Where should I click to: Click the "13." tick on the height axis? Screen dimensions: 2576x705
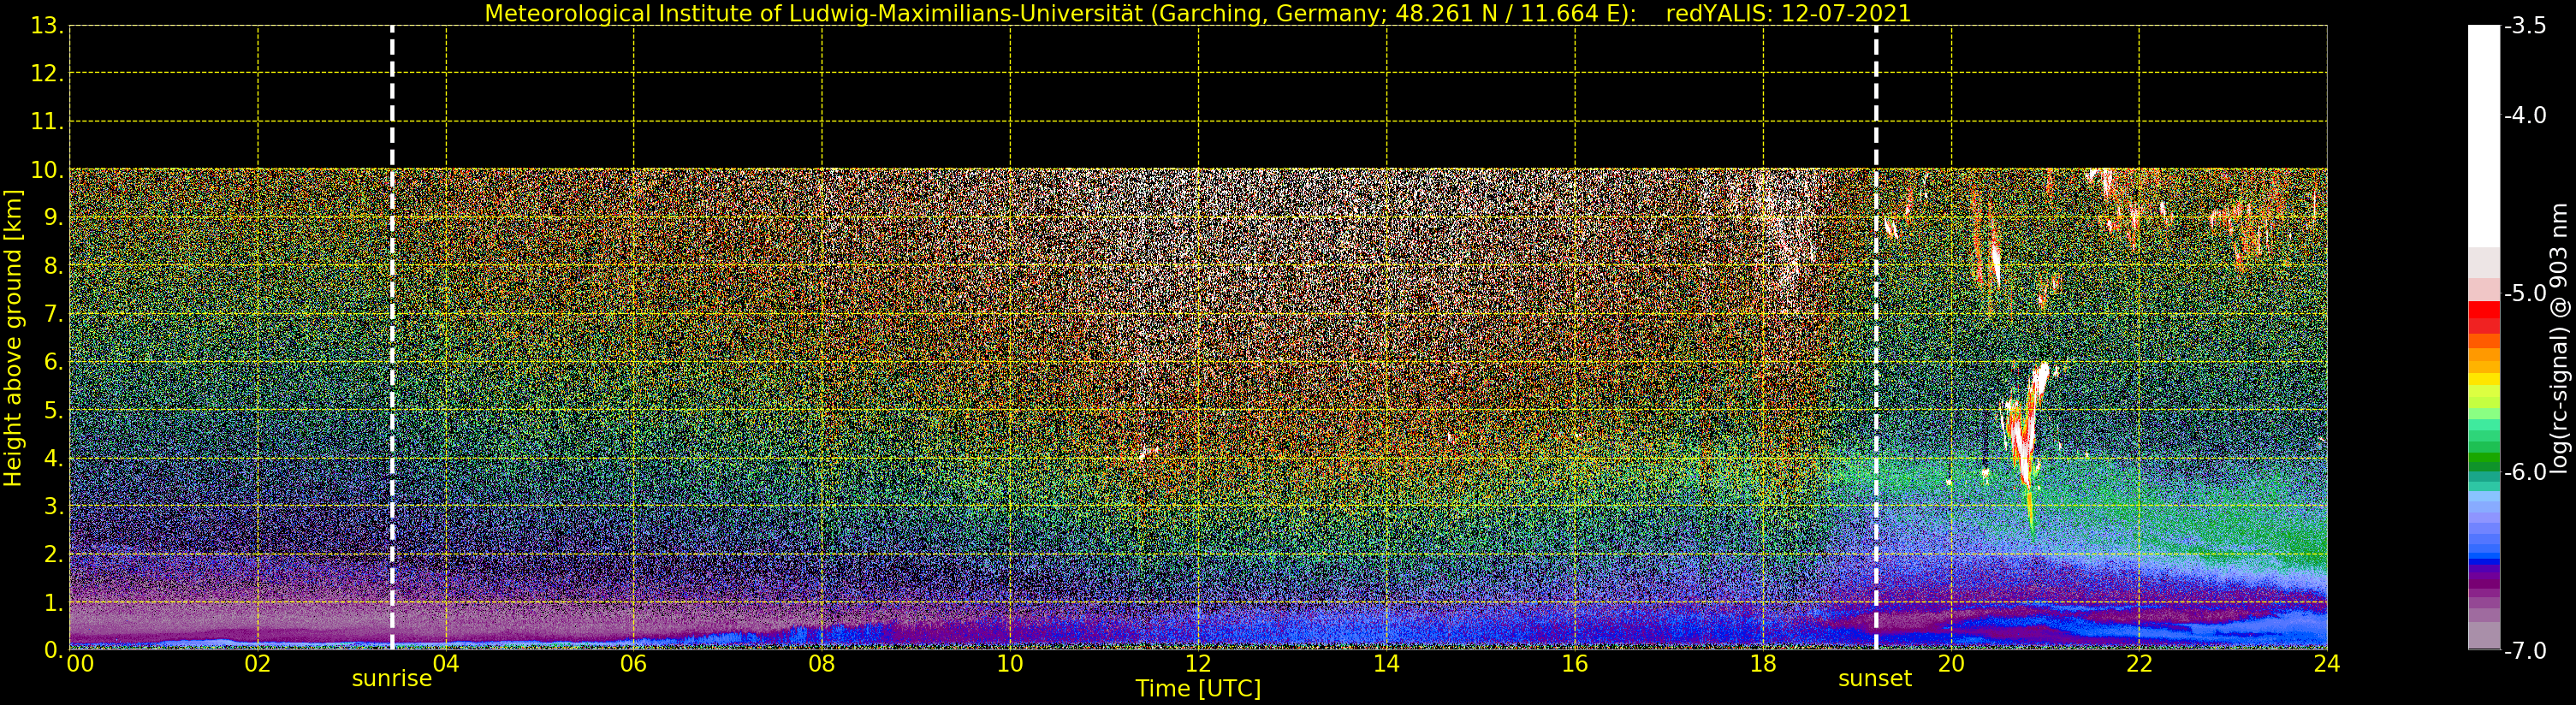click(48, 26)
